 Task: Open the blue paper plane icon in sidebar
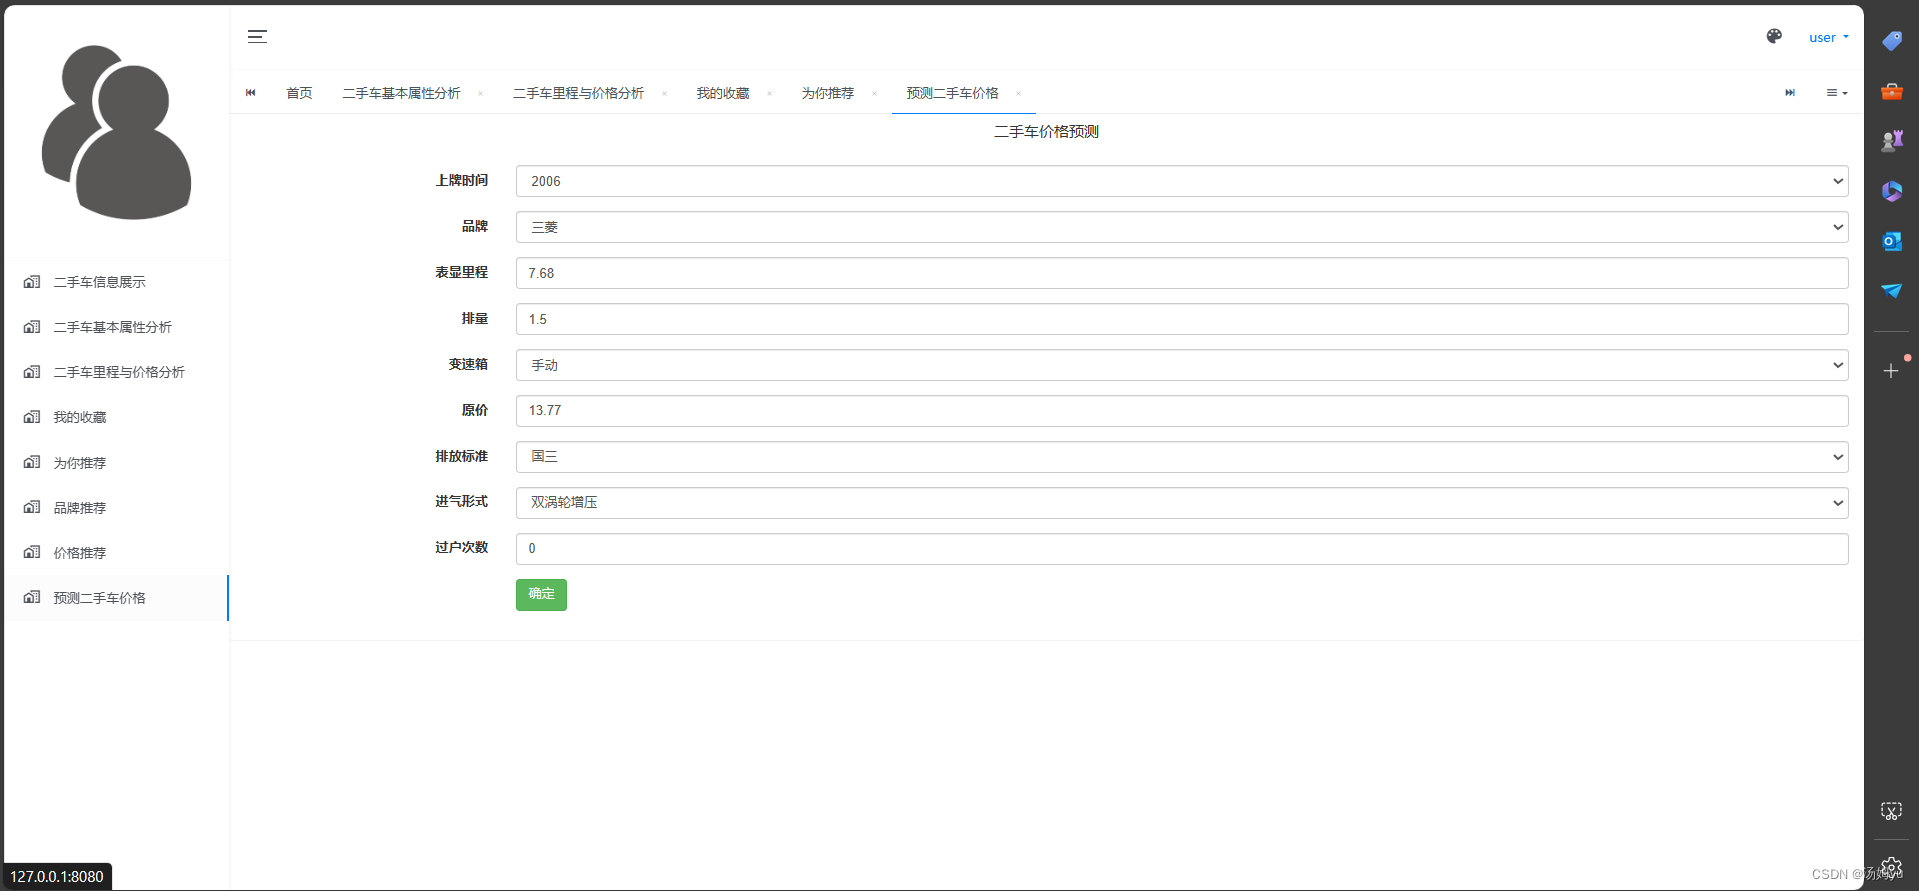(x=1892, y=290)
